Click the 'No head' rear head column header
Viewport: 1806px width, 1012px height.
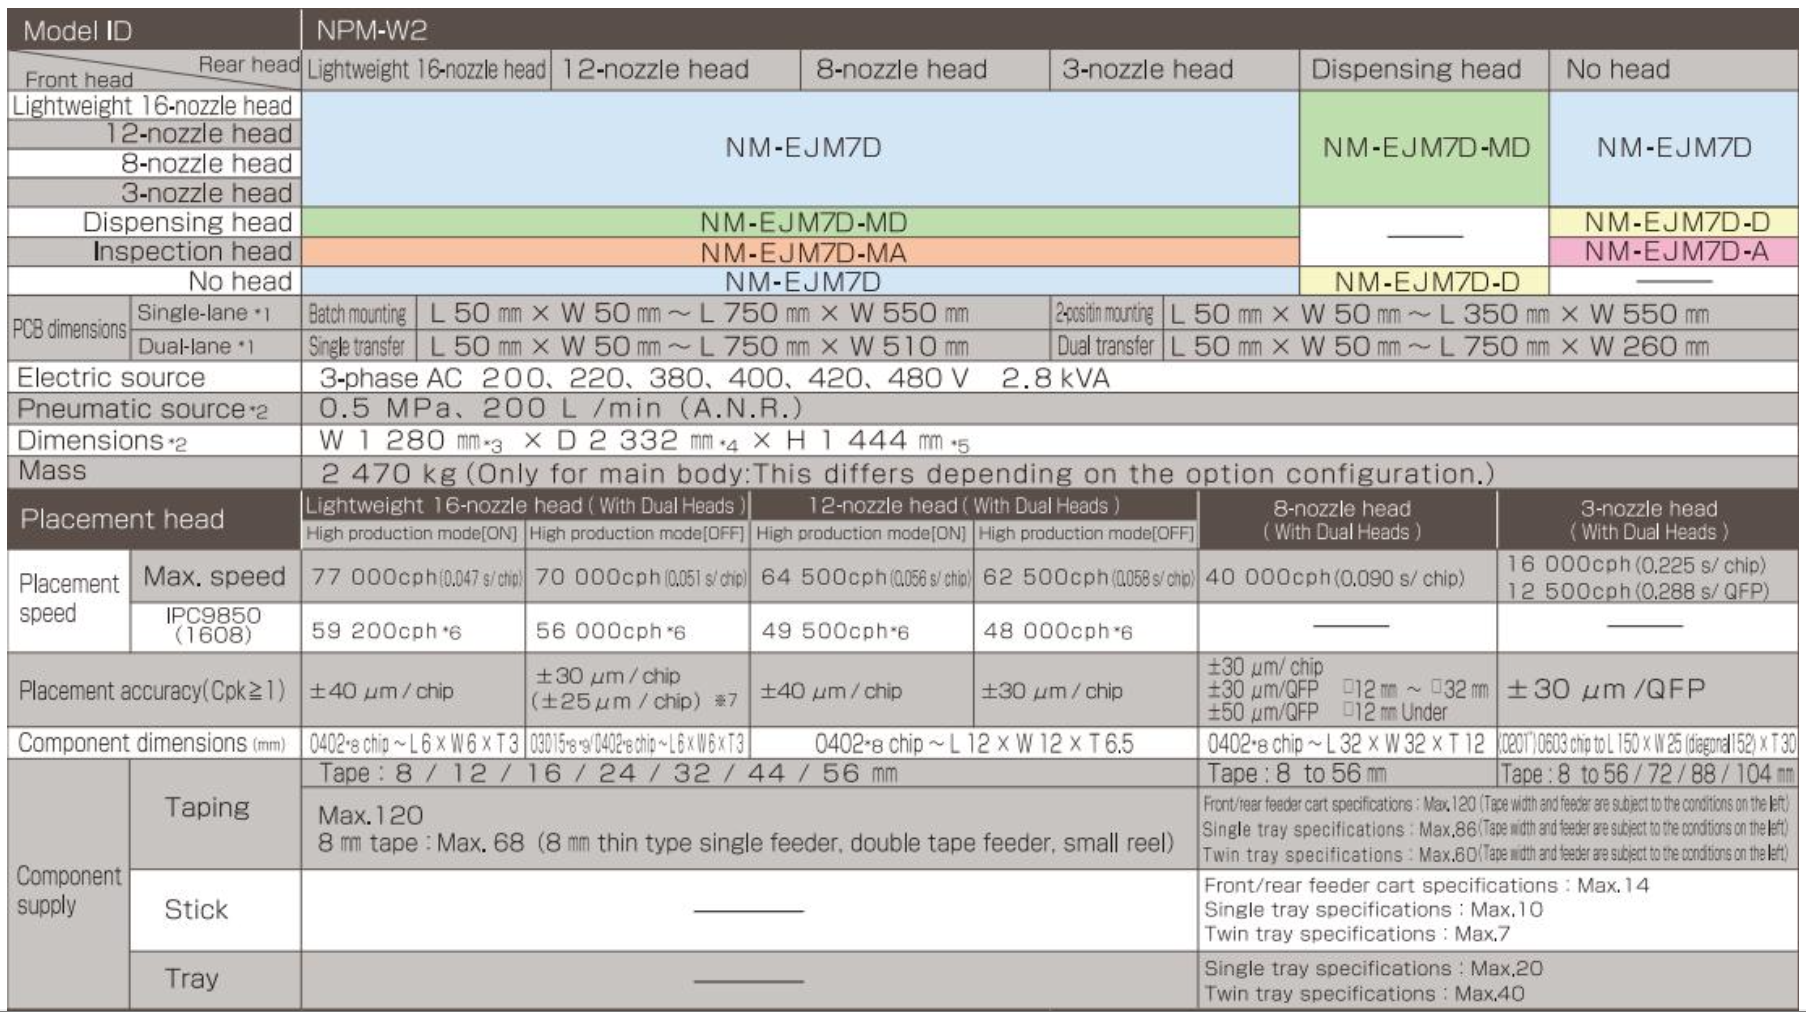1673,69
